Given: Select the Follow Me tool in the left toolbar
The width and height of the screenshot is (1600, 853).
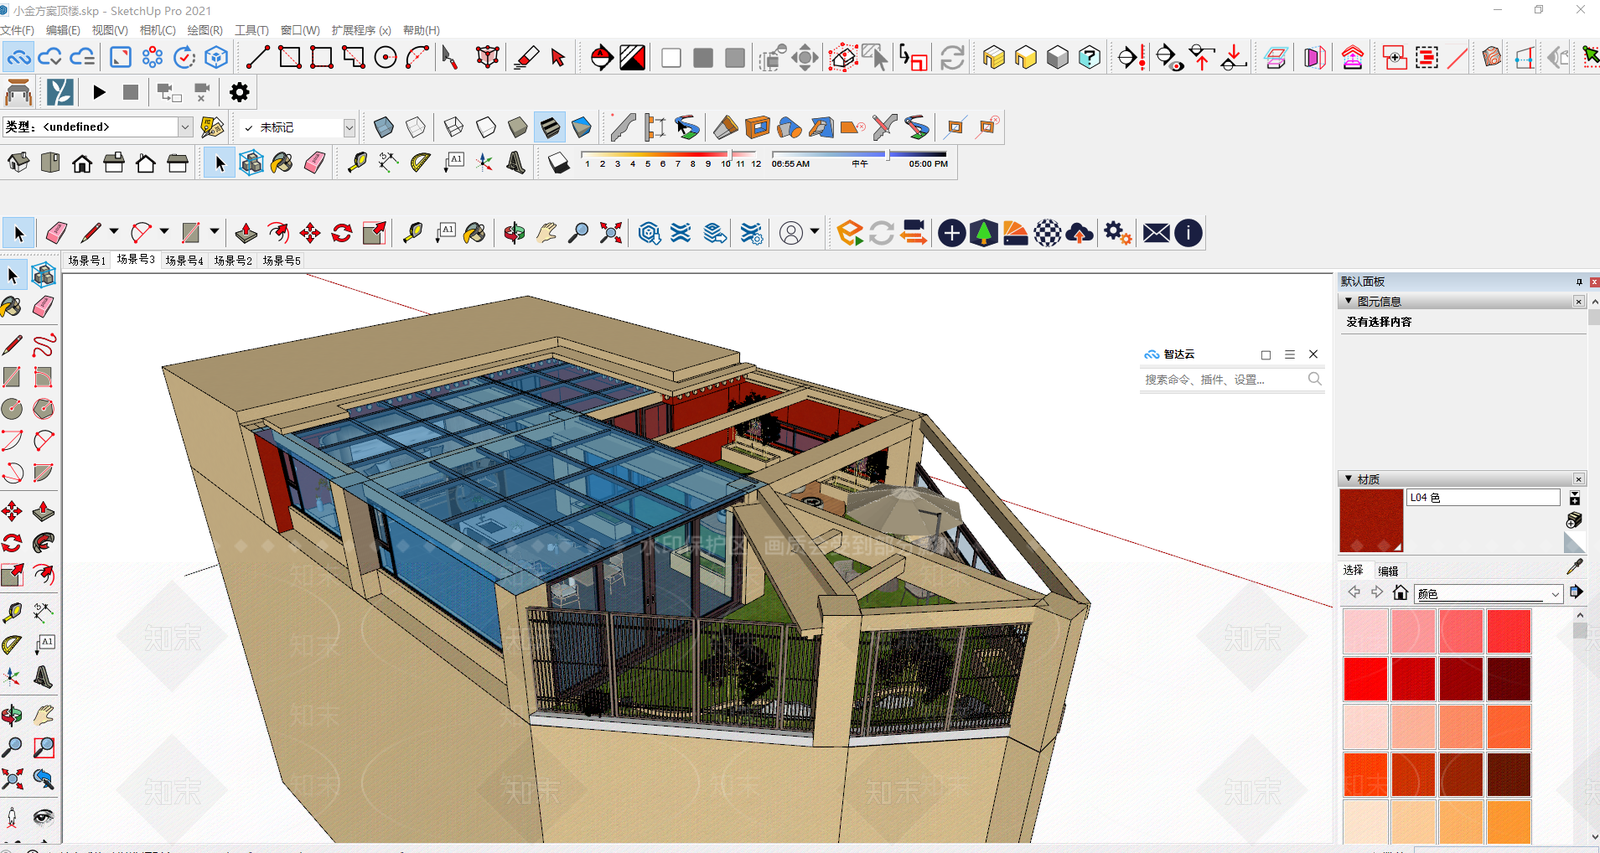Looking at the screenshot, I should [43, 543].
